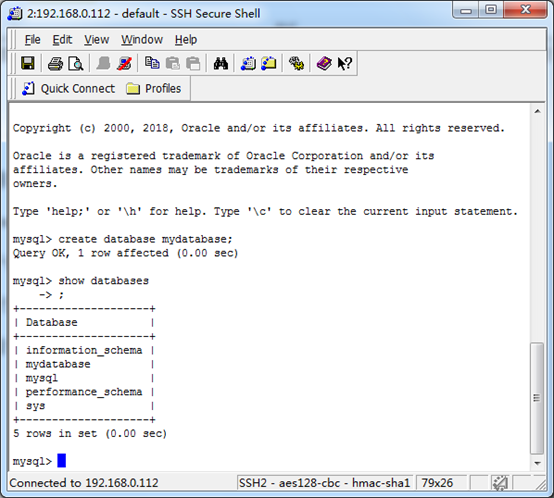Open the Help book icon
Viewport: 554px width, 498px height.
(x=324, y=64)
